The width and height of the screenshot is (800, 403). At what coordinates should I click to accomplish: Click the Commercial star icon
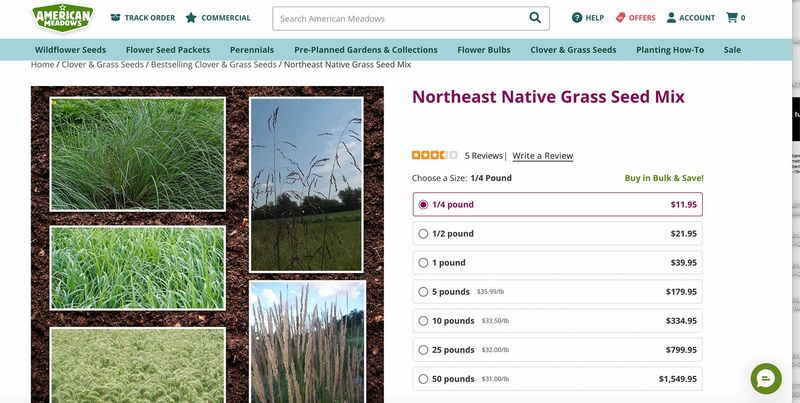[191, 18]
